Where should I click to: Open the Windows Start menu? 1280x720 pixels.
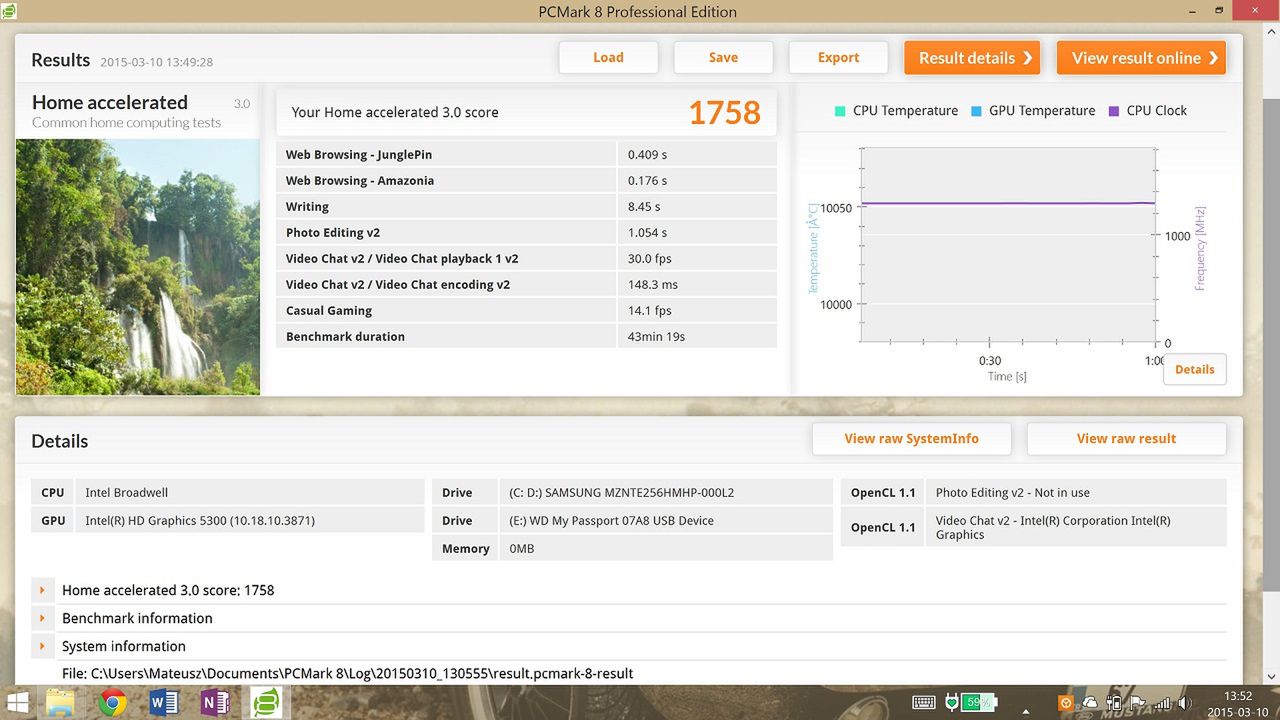coord(18,702)
